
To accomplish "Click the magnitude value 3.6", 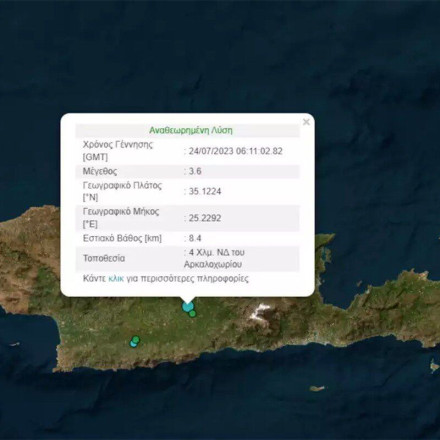I will tap(195, 171).
